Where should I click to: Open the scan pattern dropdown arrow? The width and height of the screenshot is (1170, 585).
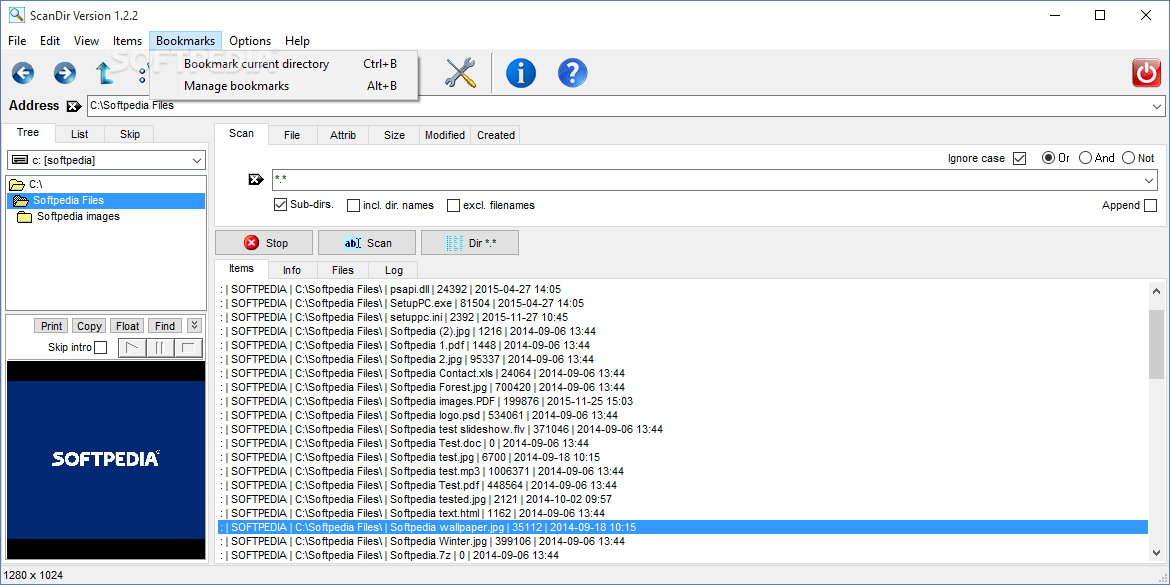coord(1150,180)
